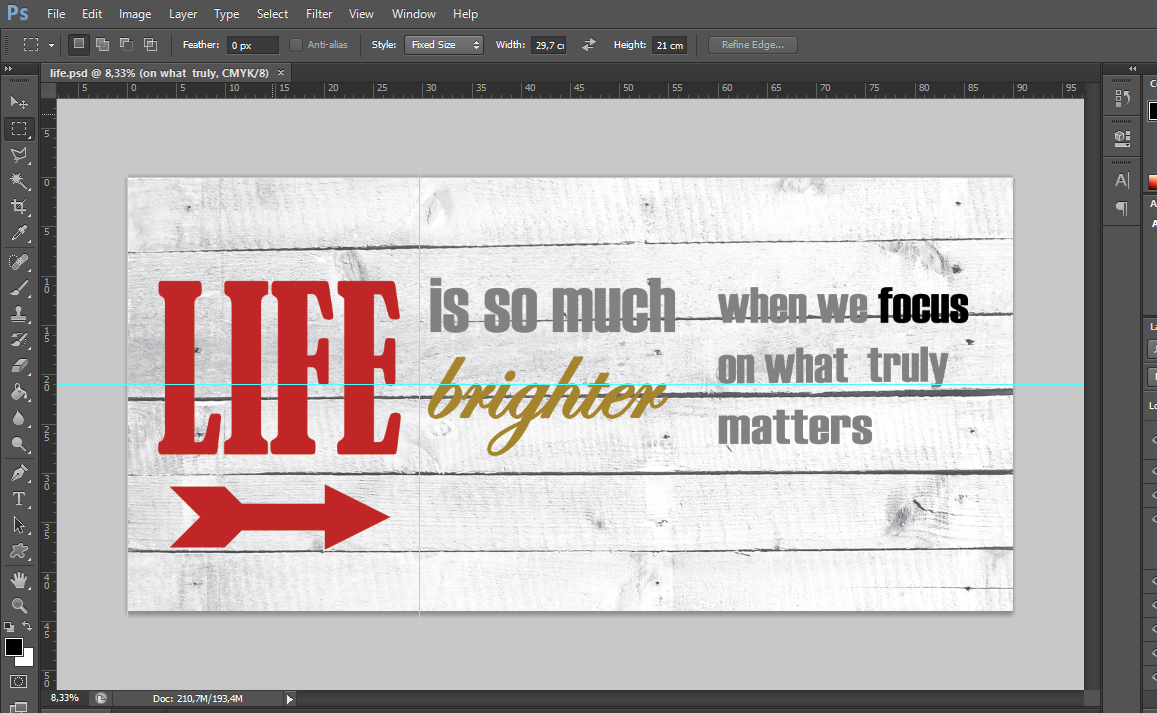Click the status bar preview icon

pyautogui.click(x=101, y=698)
